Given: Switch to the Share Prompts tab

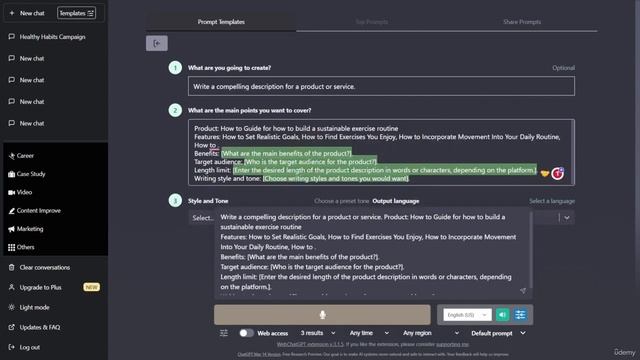Looking at the screenshot, I should (522, 22).
